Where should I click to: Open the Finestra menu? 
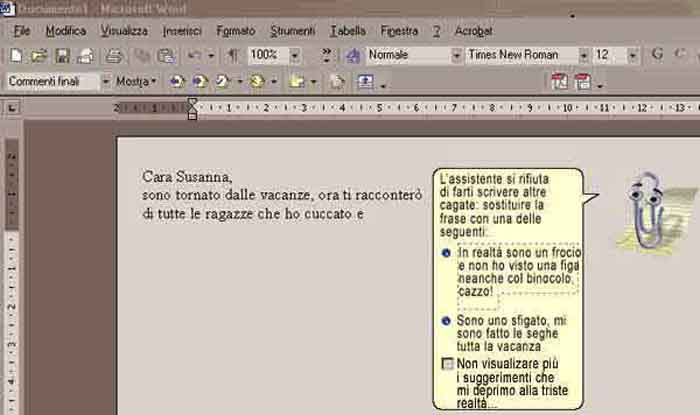pos(399,31)
